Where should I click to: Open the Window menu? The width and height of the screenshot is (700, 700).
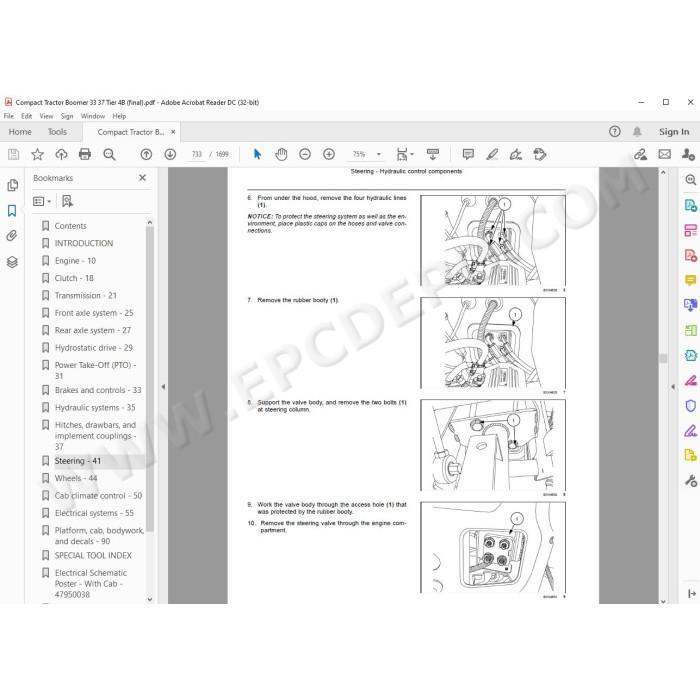tap(93, 116)
